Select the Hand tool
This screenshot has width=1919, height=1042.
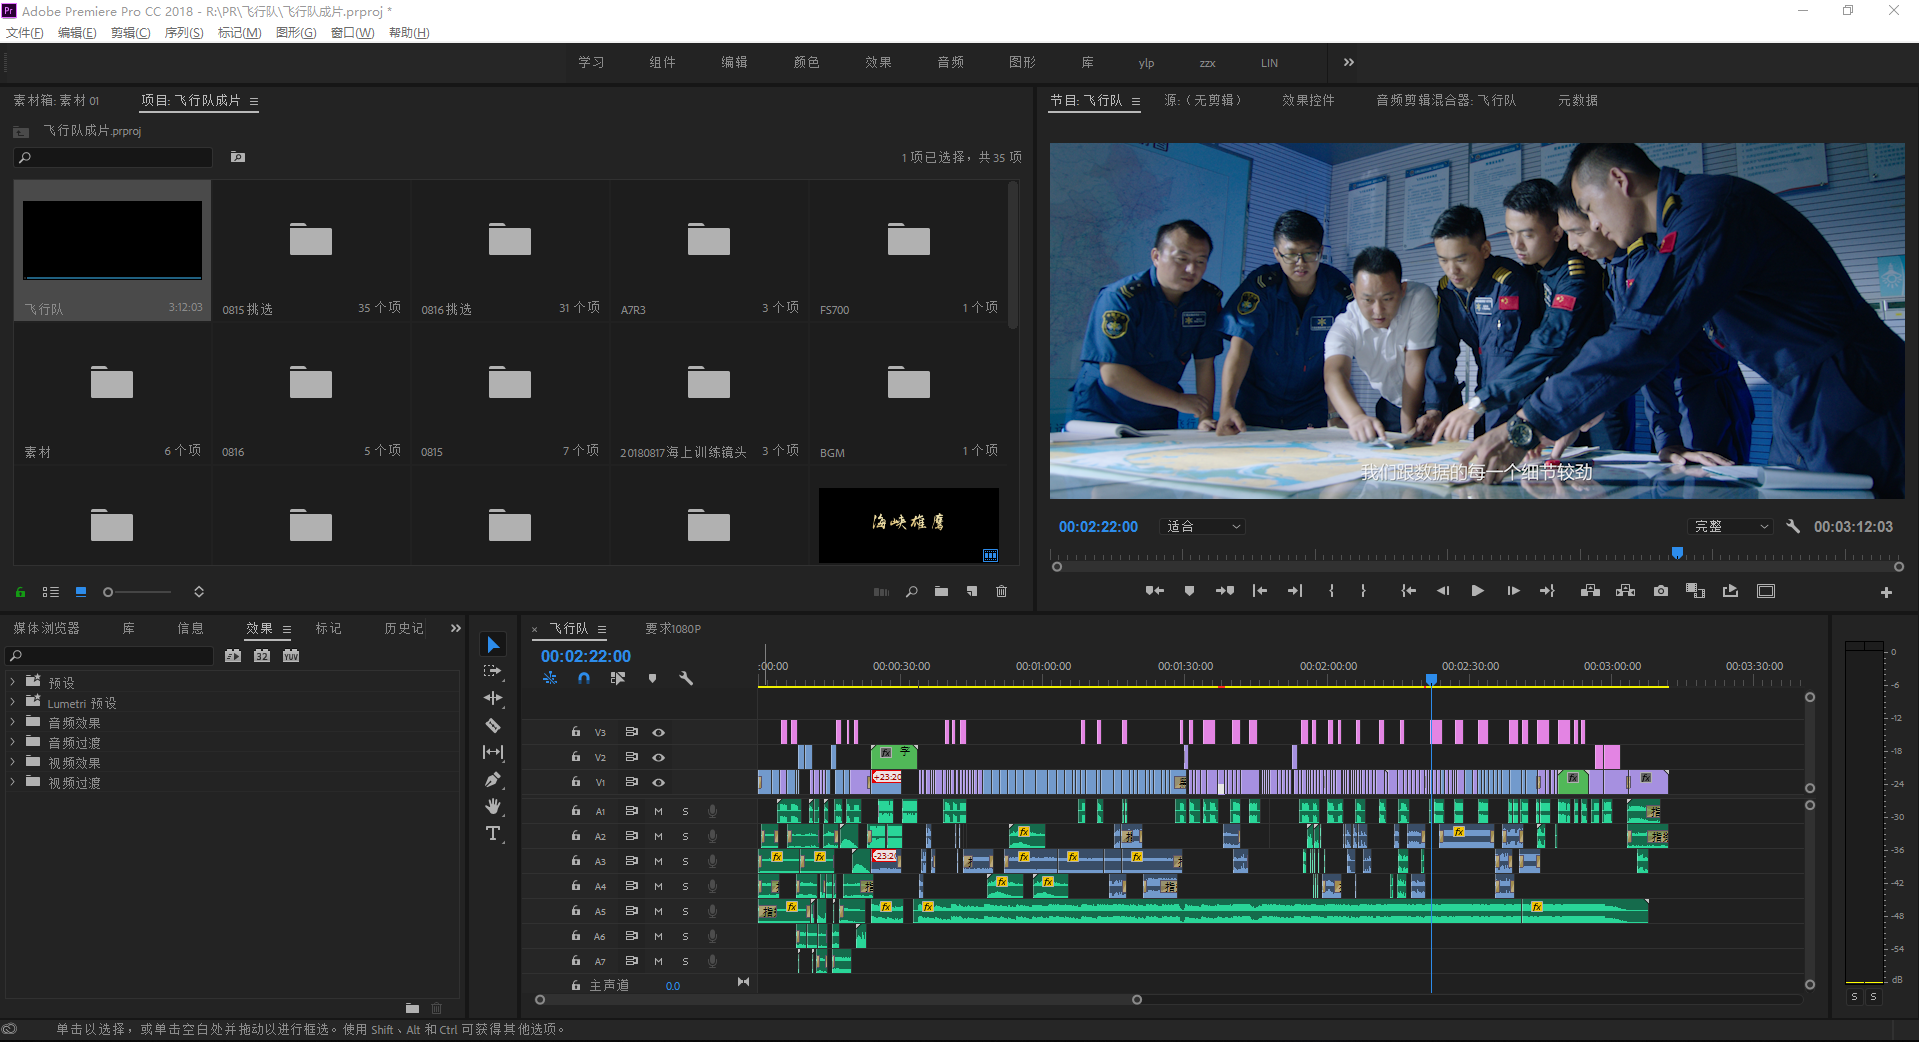(x=493, y=806)
